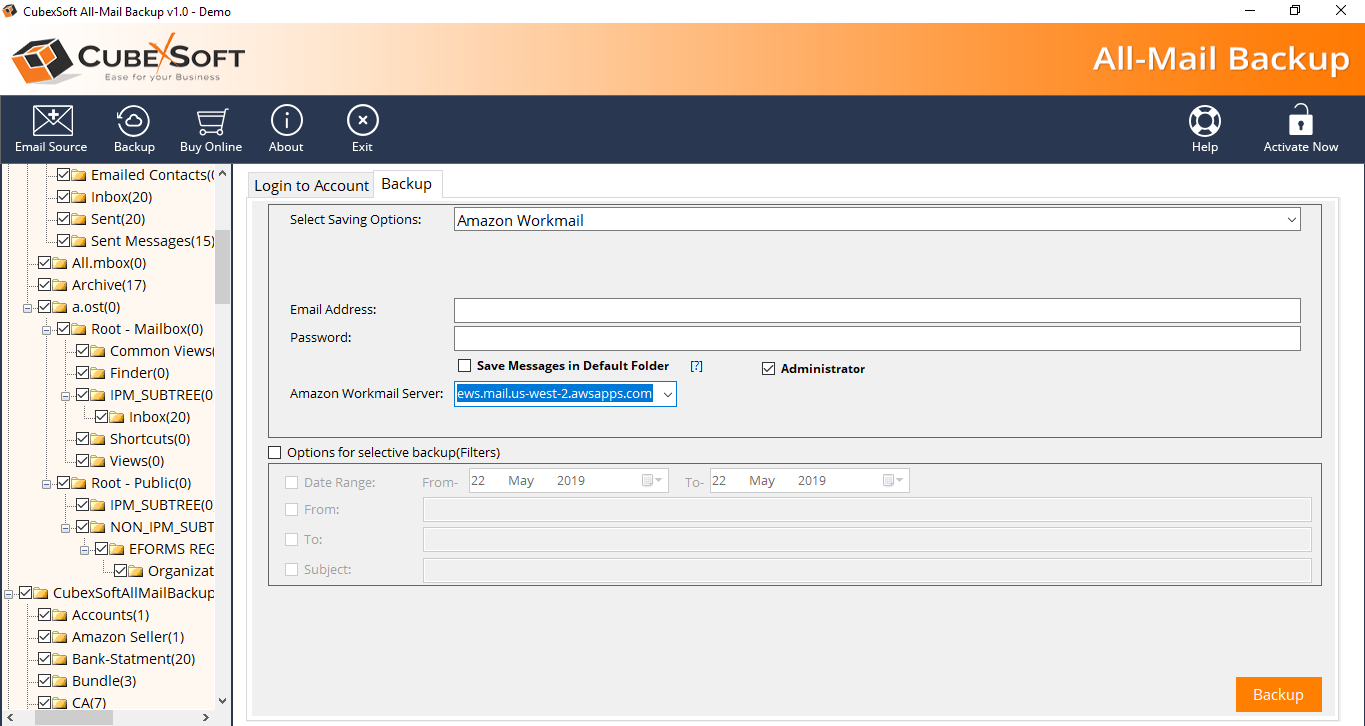The width and height of the screenshot is (1365, 726).
Task: Click the folder icon of All.mbox(0)
Action: pos(61,263)
